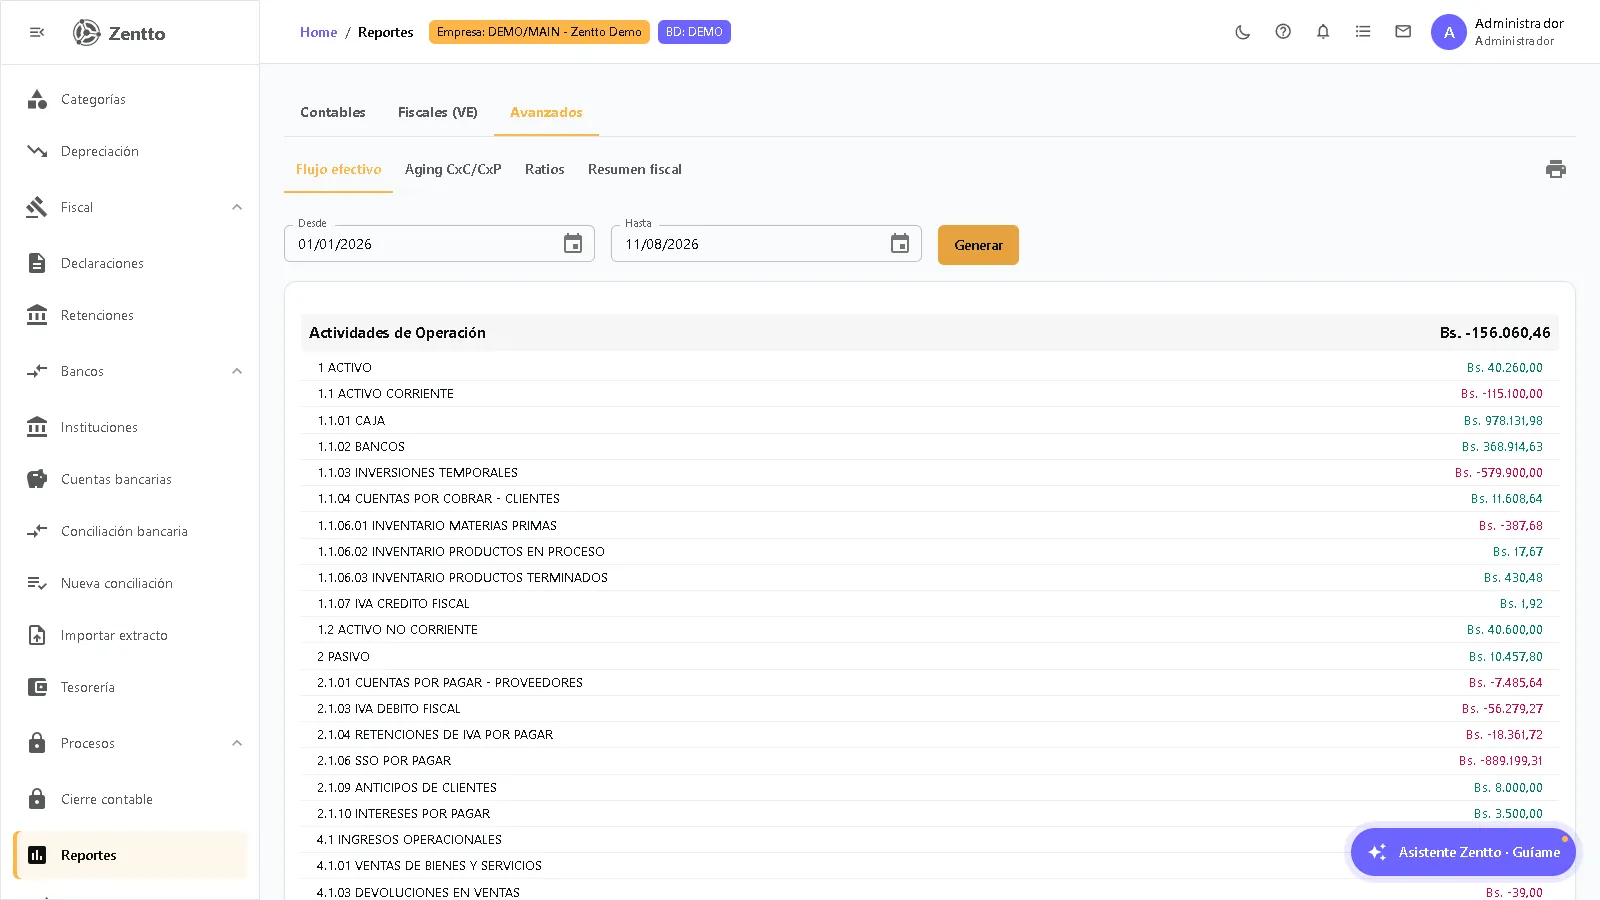Click the Bancos transfer icon
The width and height of the screenshot is (1600, 900).
(x=37, y=371)
